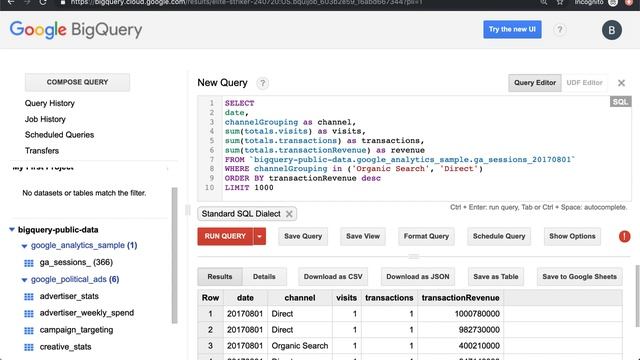Reload the page in the browser
The height and width of the screenshot is (360, 640).
42,2
